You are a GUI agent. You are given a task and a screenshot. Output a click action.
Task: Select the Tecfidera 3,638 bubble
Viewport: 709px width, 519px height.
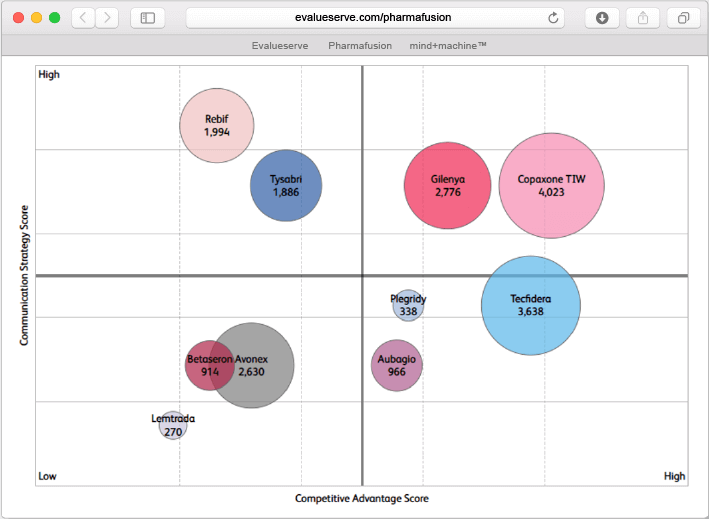coord(531,306)
